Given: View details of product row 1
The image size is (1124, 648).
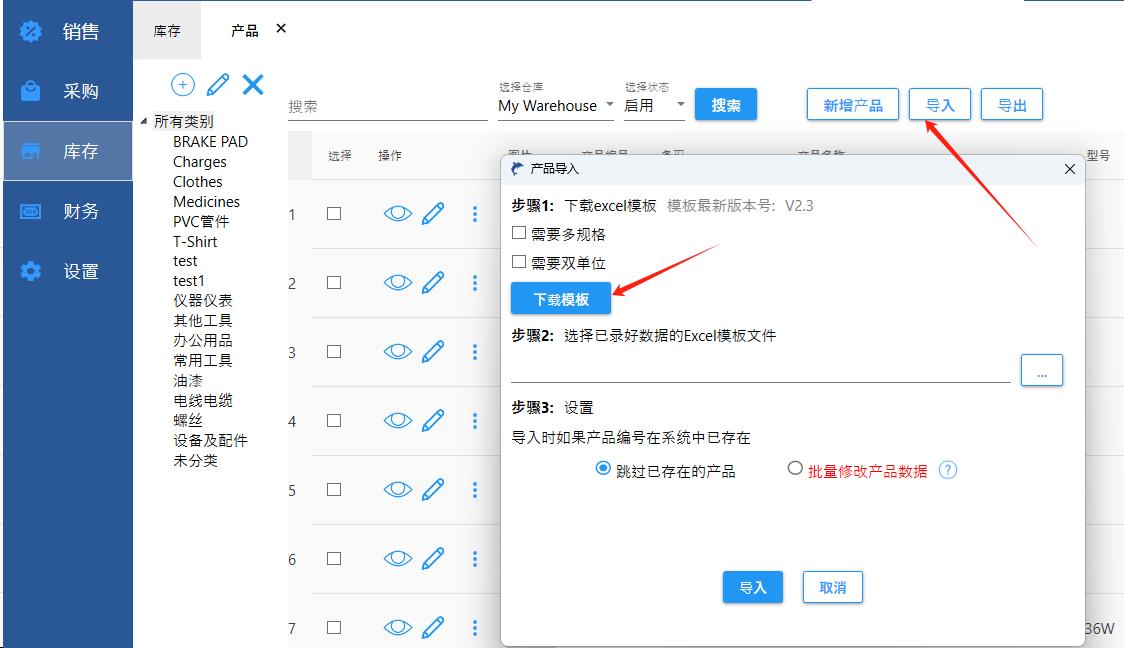Looking at the screenshot, I should [x=398, y=213].
